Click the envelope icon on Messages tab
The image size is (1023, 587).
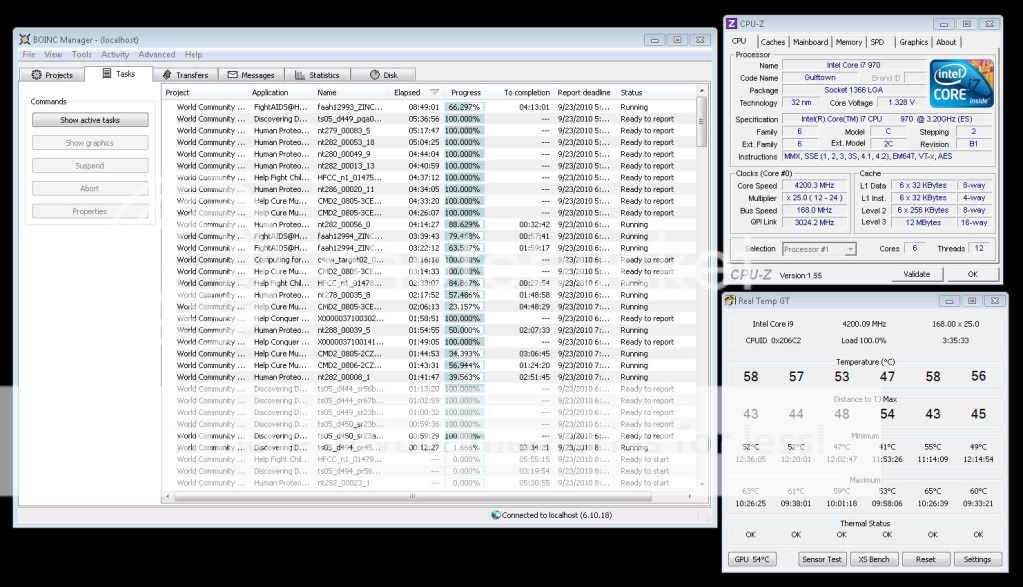pyautogui.click(x=232, y=75)
